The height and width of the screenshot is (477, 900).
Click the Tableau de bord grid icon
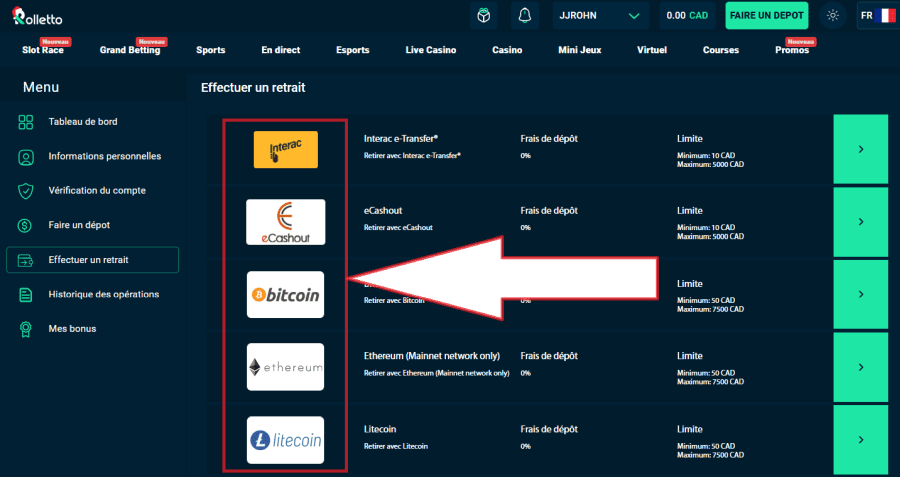(26, 122)
